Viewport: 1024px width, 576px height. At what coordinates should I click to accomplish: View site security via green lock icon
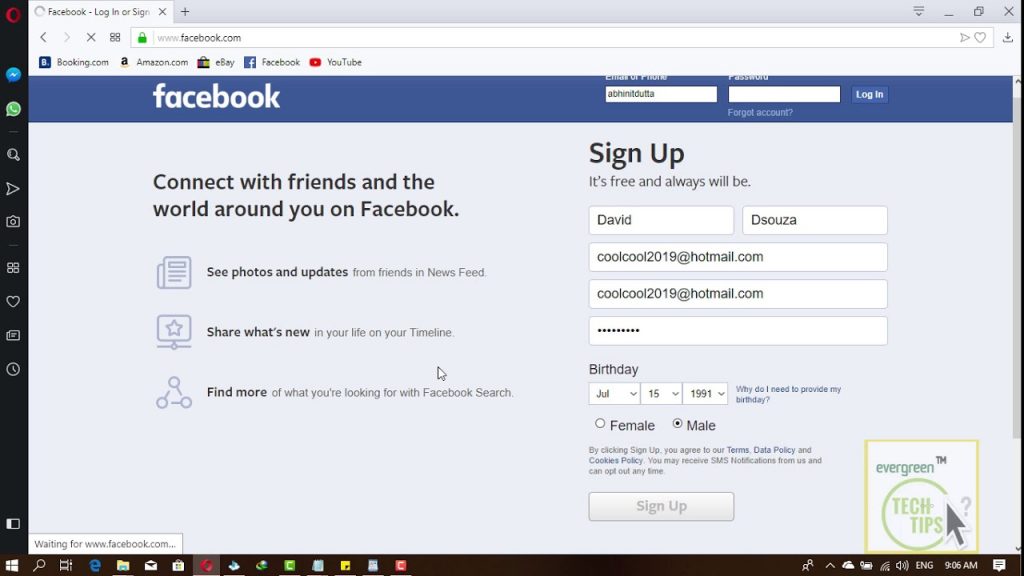click(x=142, y=38)
